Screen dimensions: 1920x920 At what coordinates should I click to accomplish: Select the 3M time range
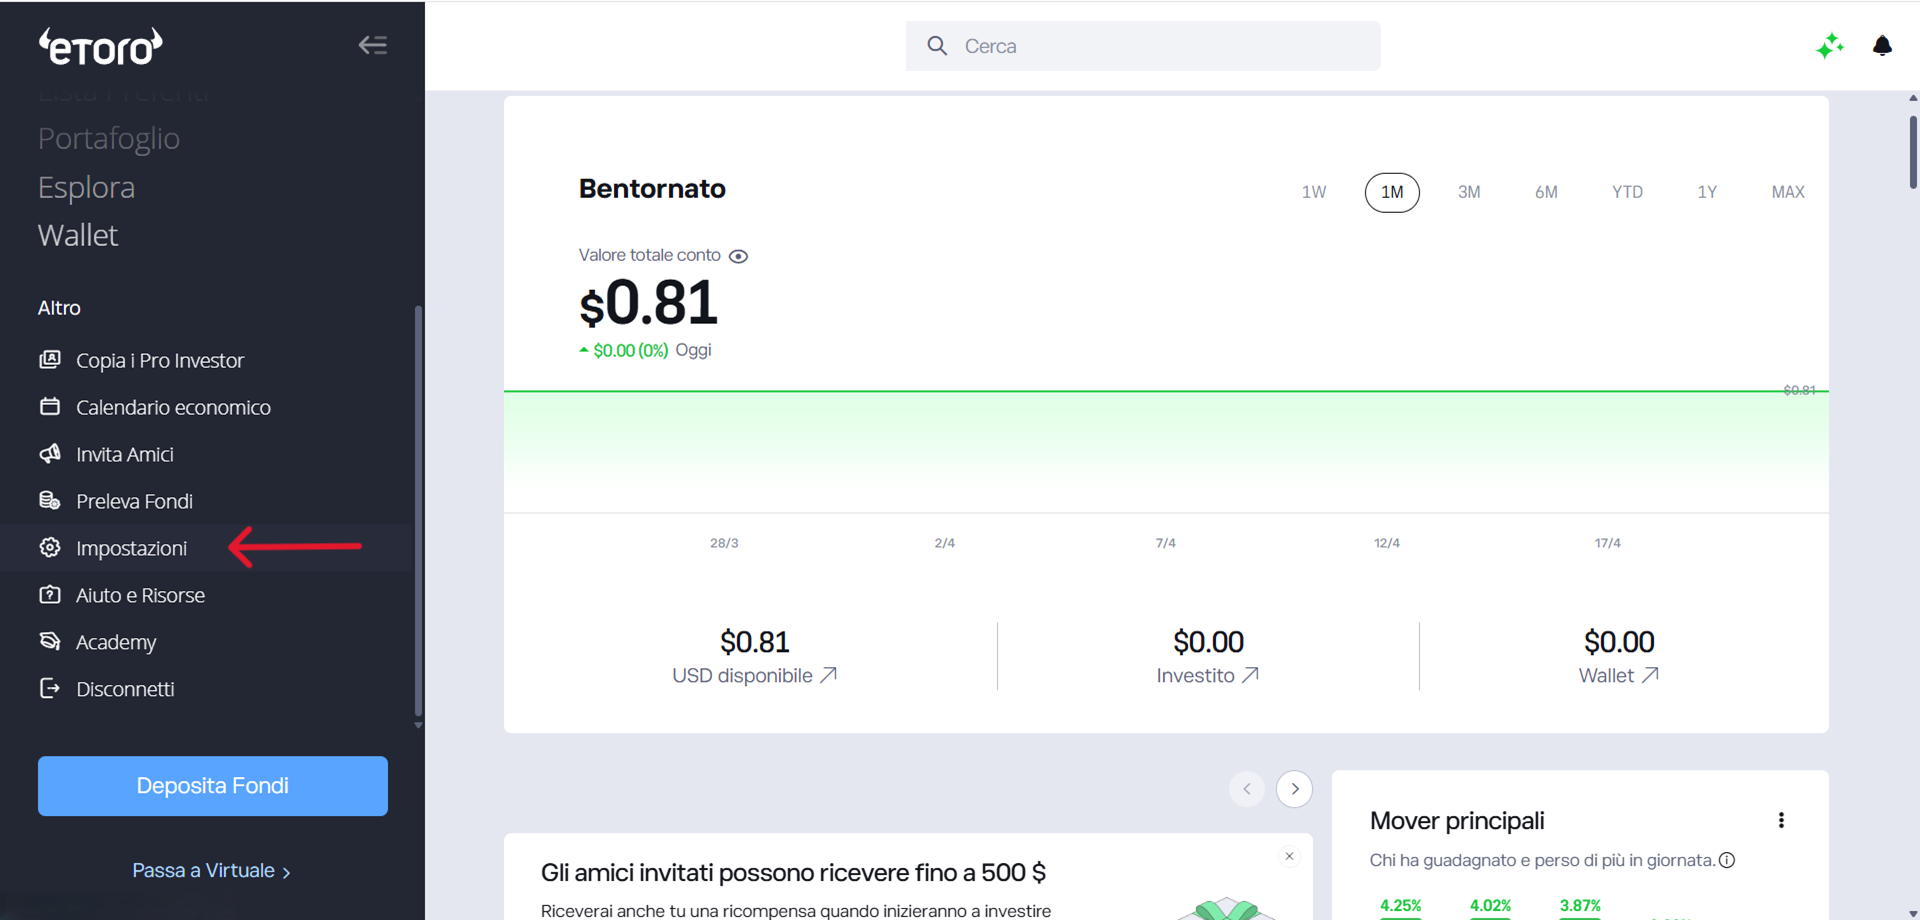click(x=1469, y=192)
